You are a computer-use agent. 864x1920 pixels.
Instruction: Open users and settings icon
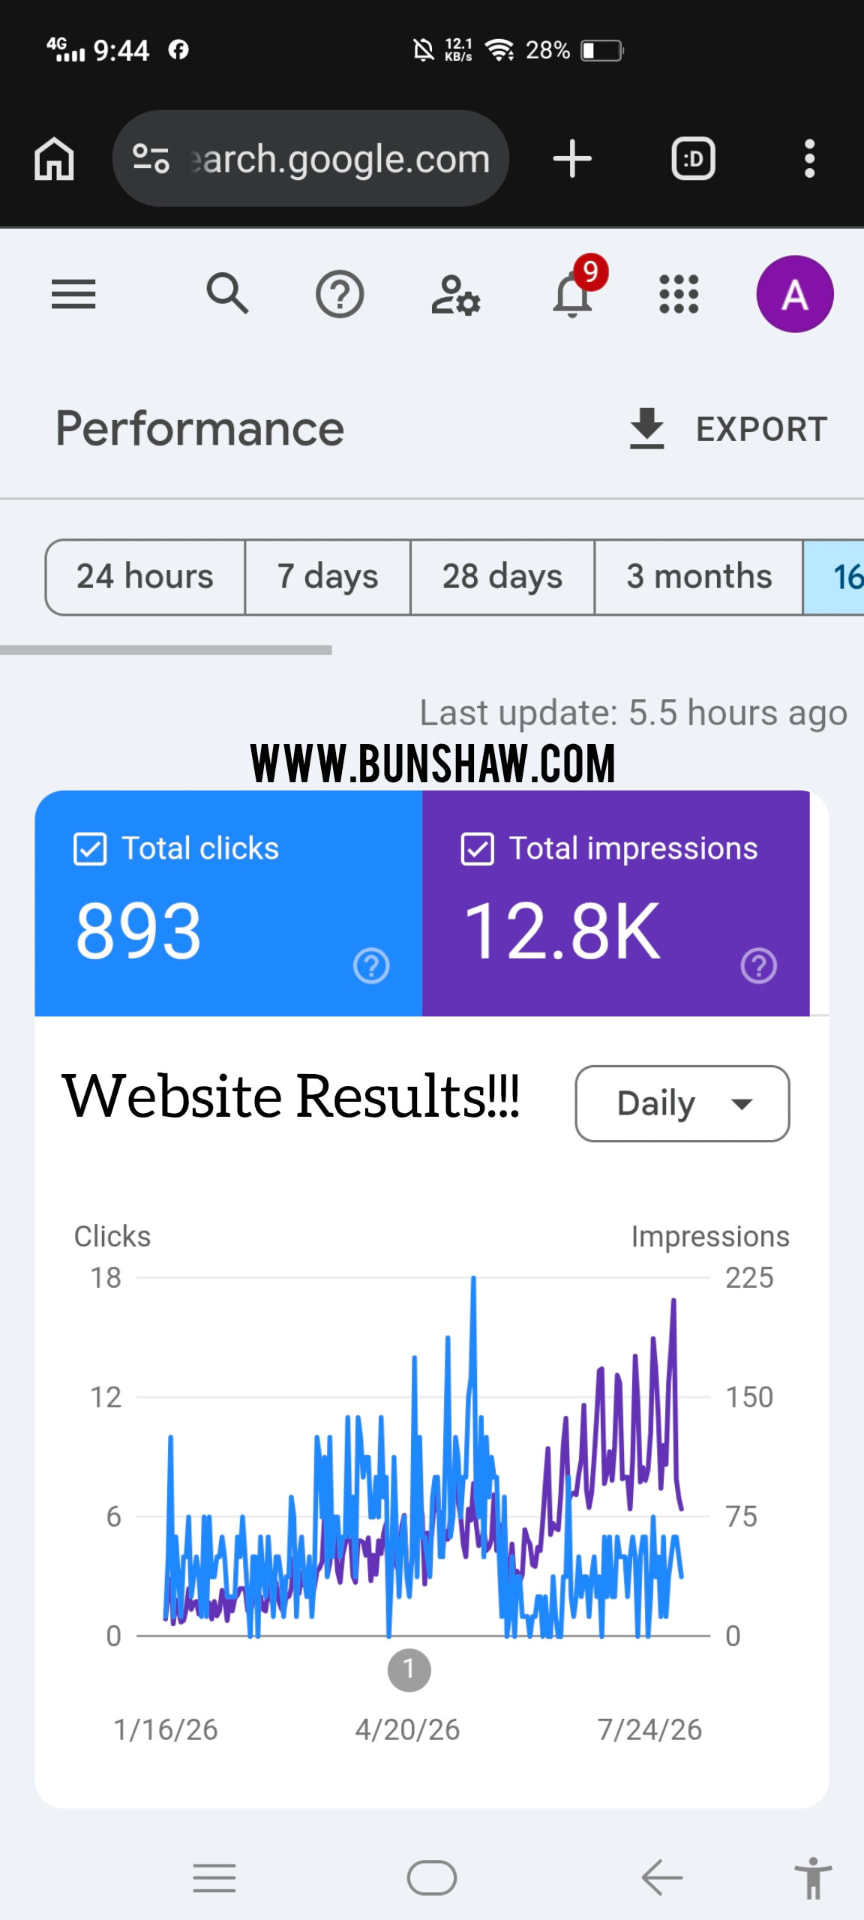(455, 295)
